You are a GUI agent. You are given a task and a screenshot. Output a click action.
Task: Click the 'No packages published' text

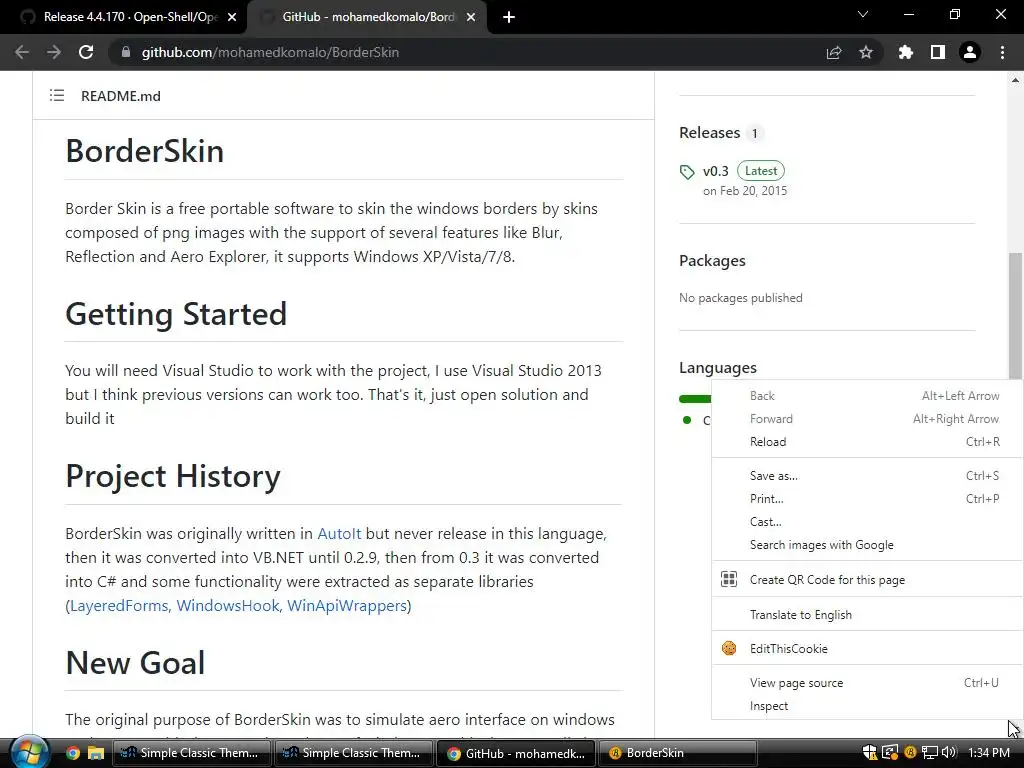click(741, 298)
